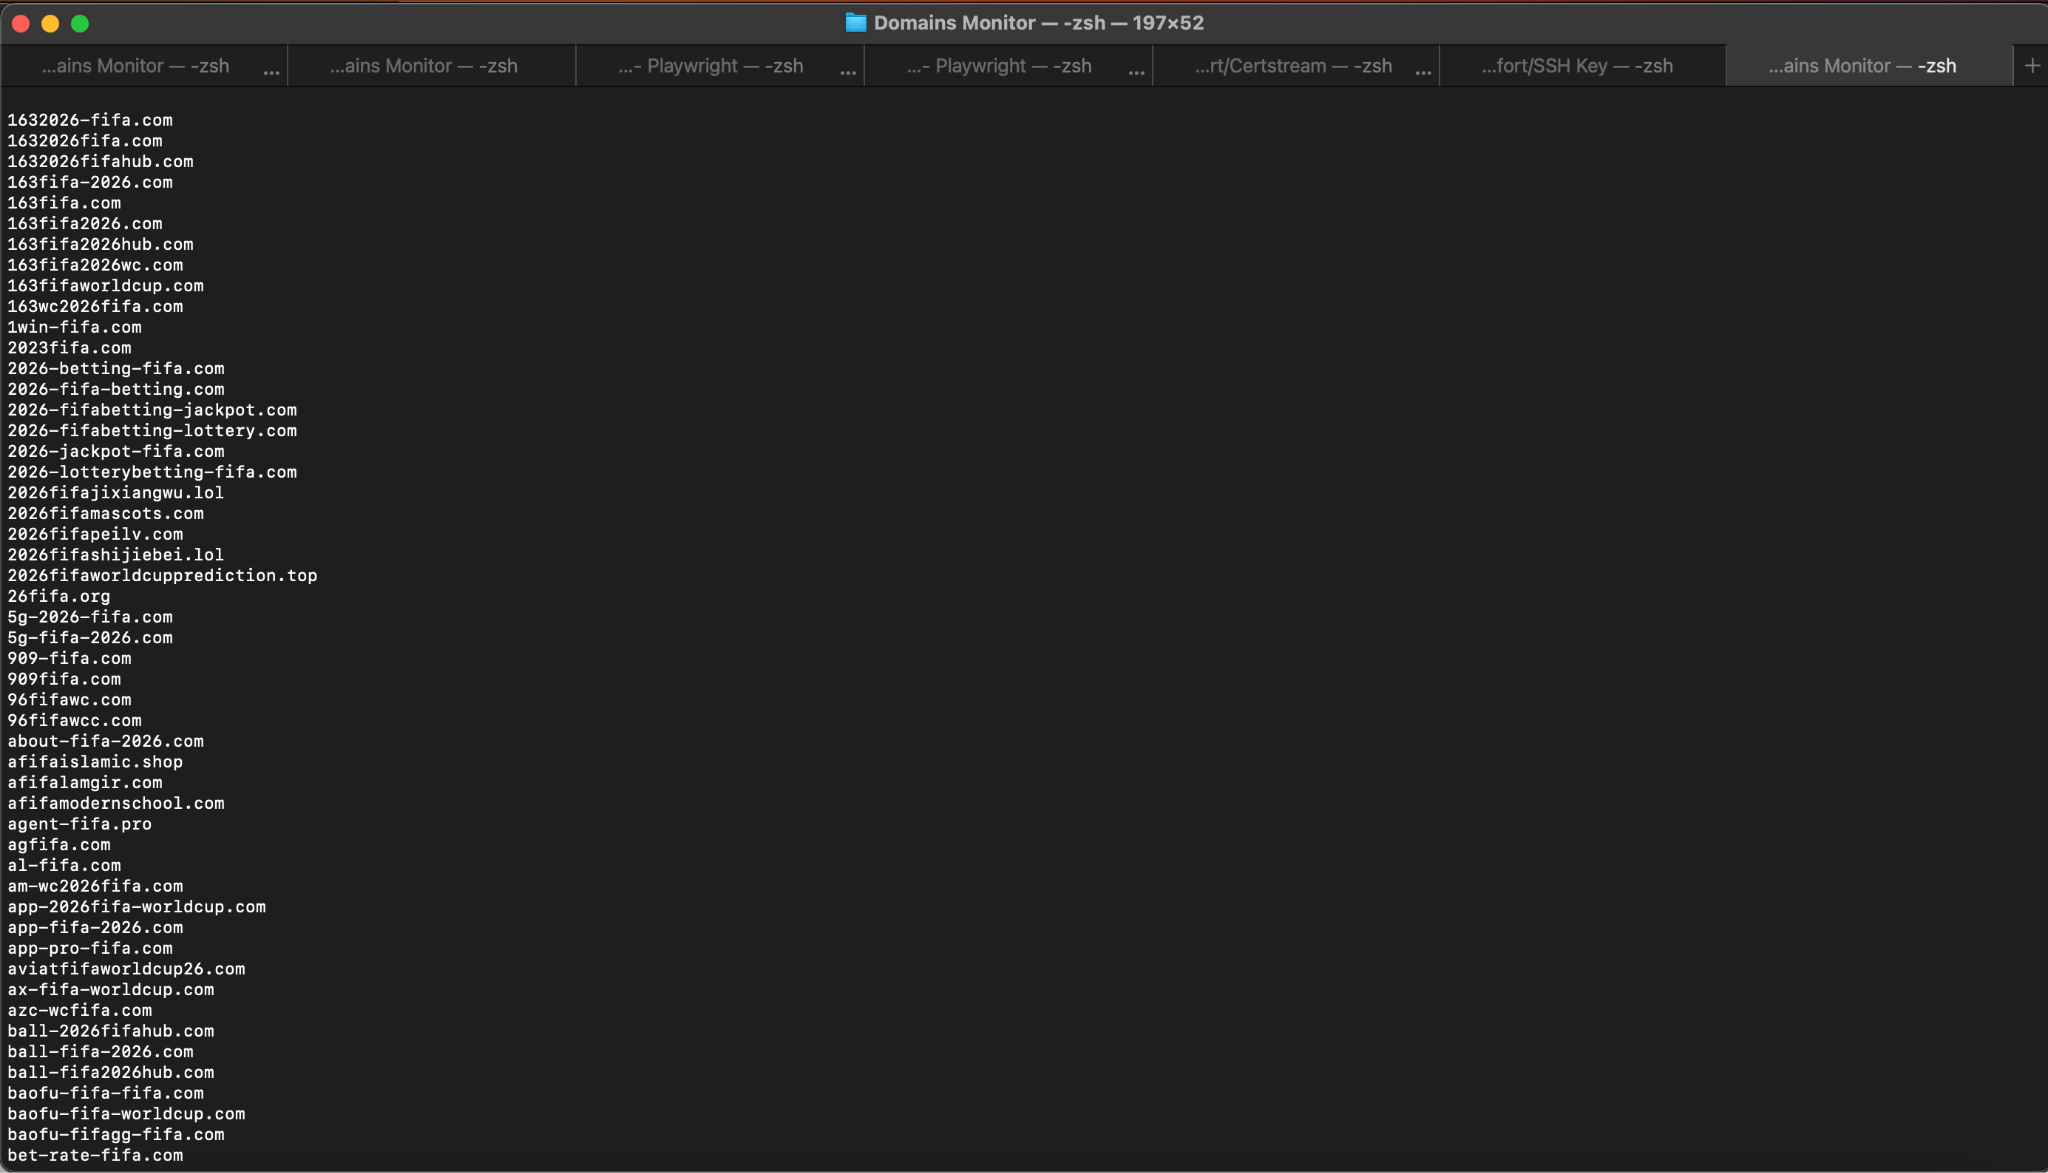Click the line 163fifa.com
Screen dimensions: 2048x1173
[x=64, y=203]
